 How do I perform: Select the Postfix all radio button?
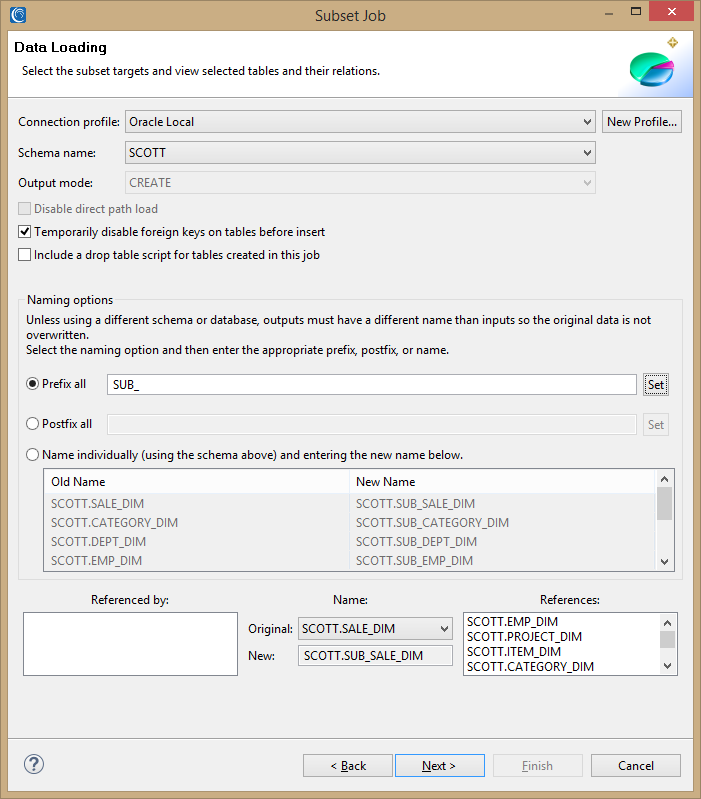33,424
